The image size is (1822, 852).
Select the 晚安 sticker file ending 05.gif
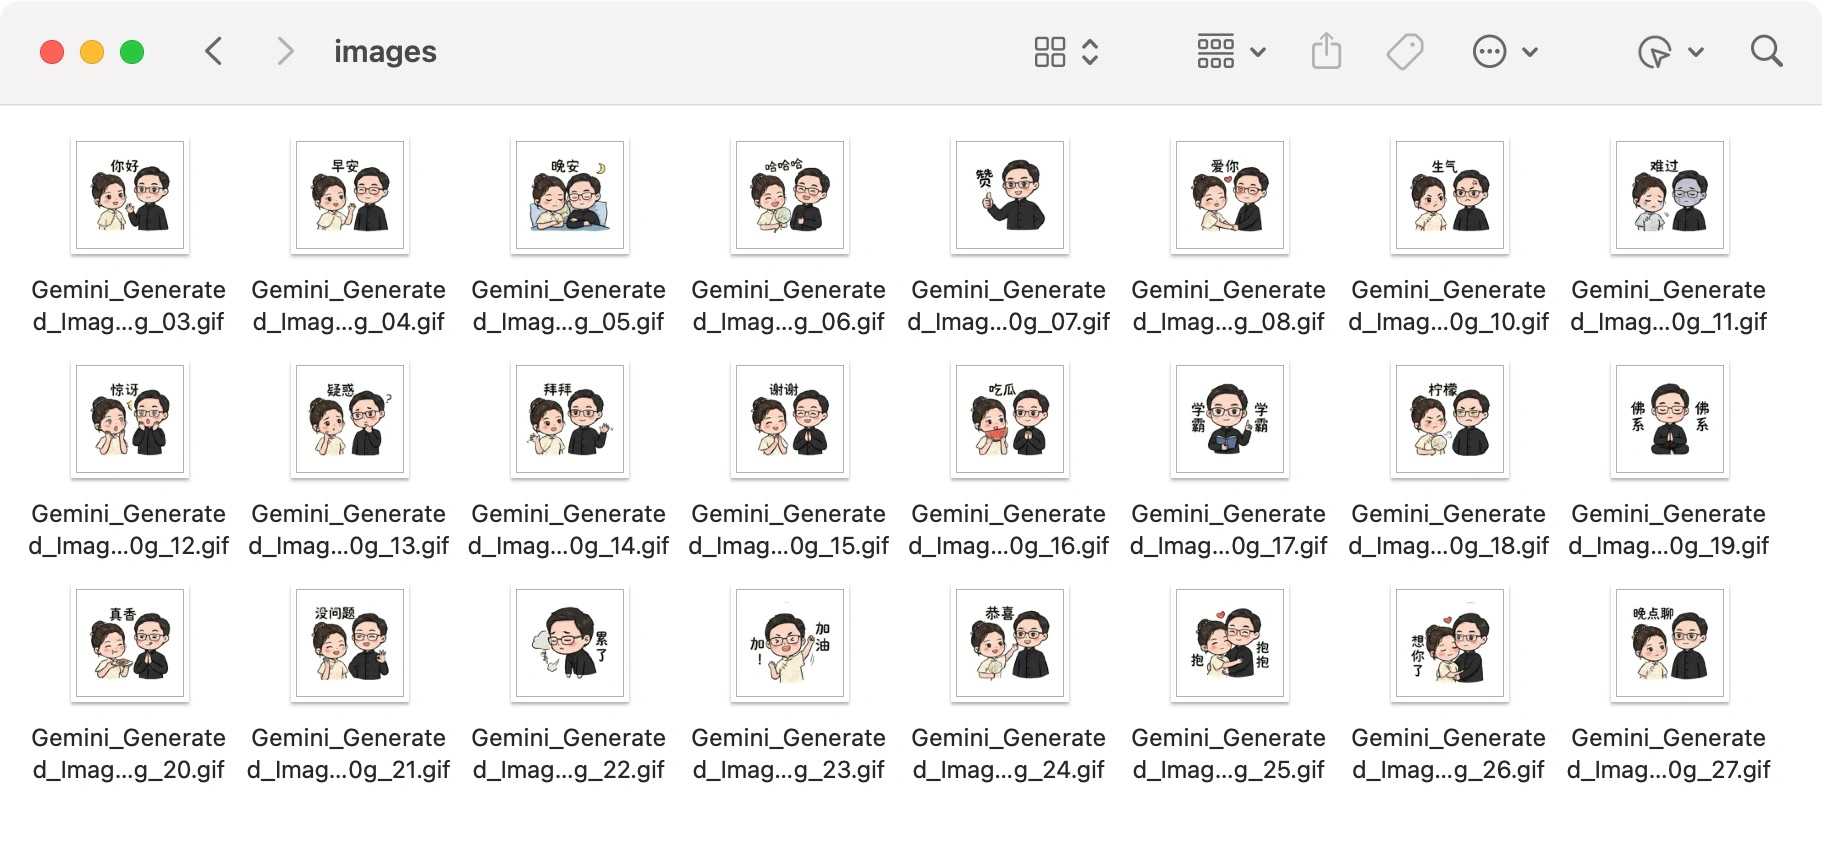click(570, 195)
